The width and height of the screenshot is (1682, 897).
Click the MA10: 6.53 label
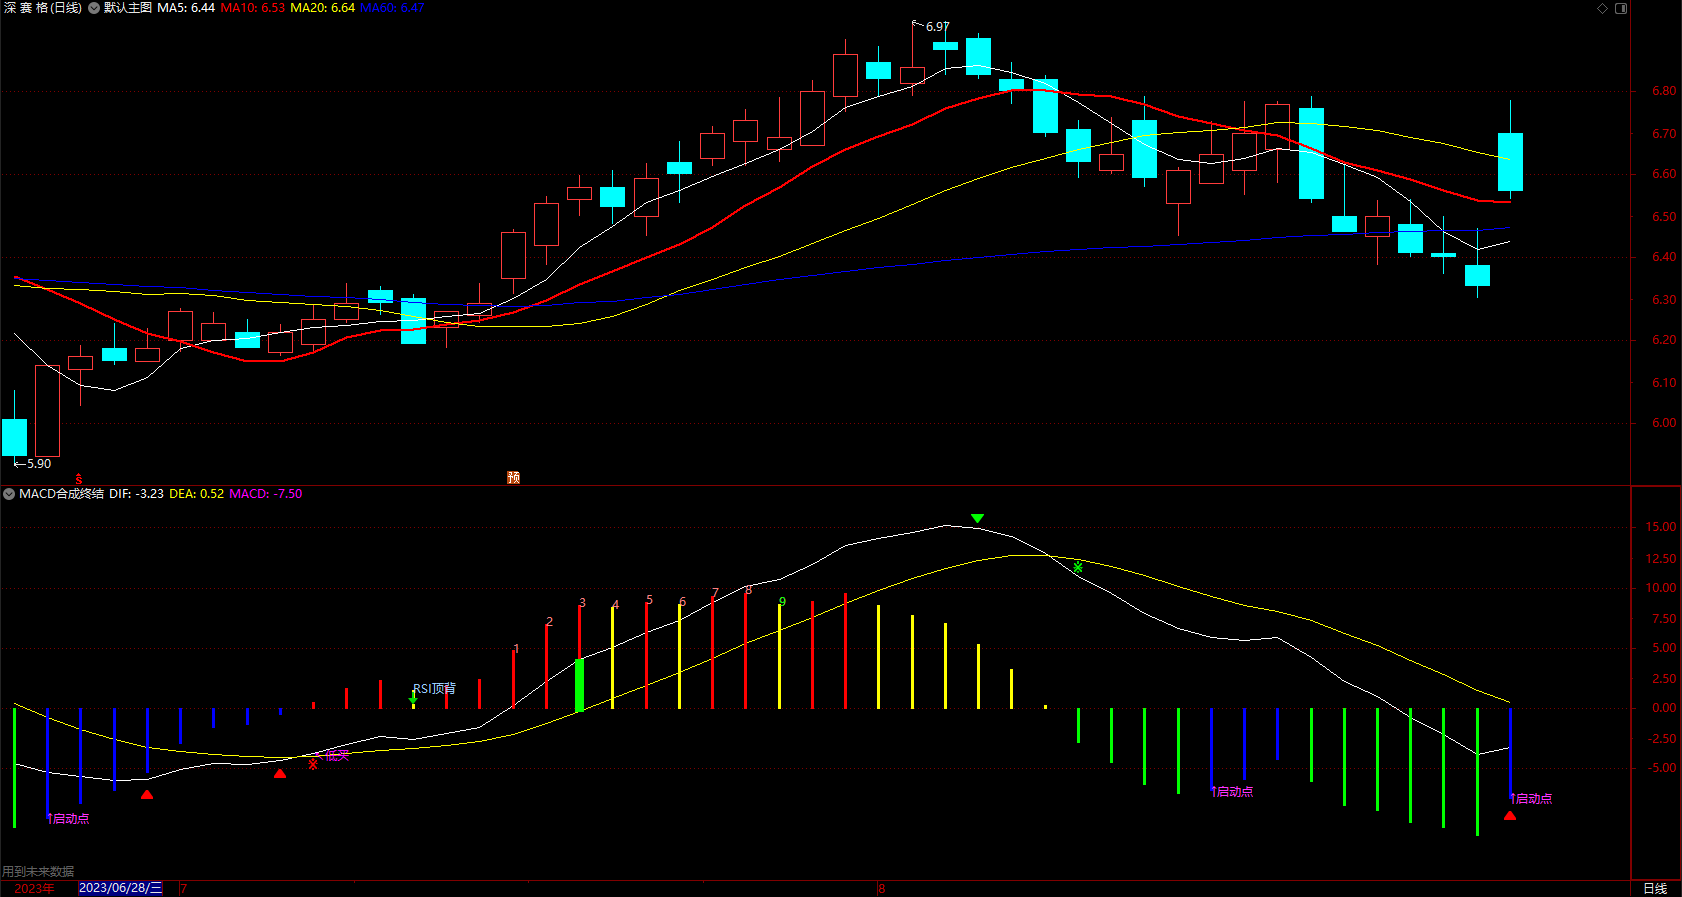point(253,8)
